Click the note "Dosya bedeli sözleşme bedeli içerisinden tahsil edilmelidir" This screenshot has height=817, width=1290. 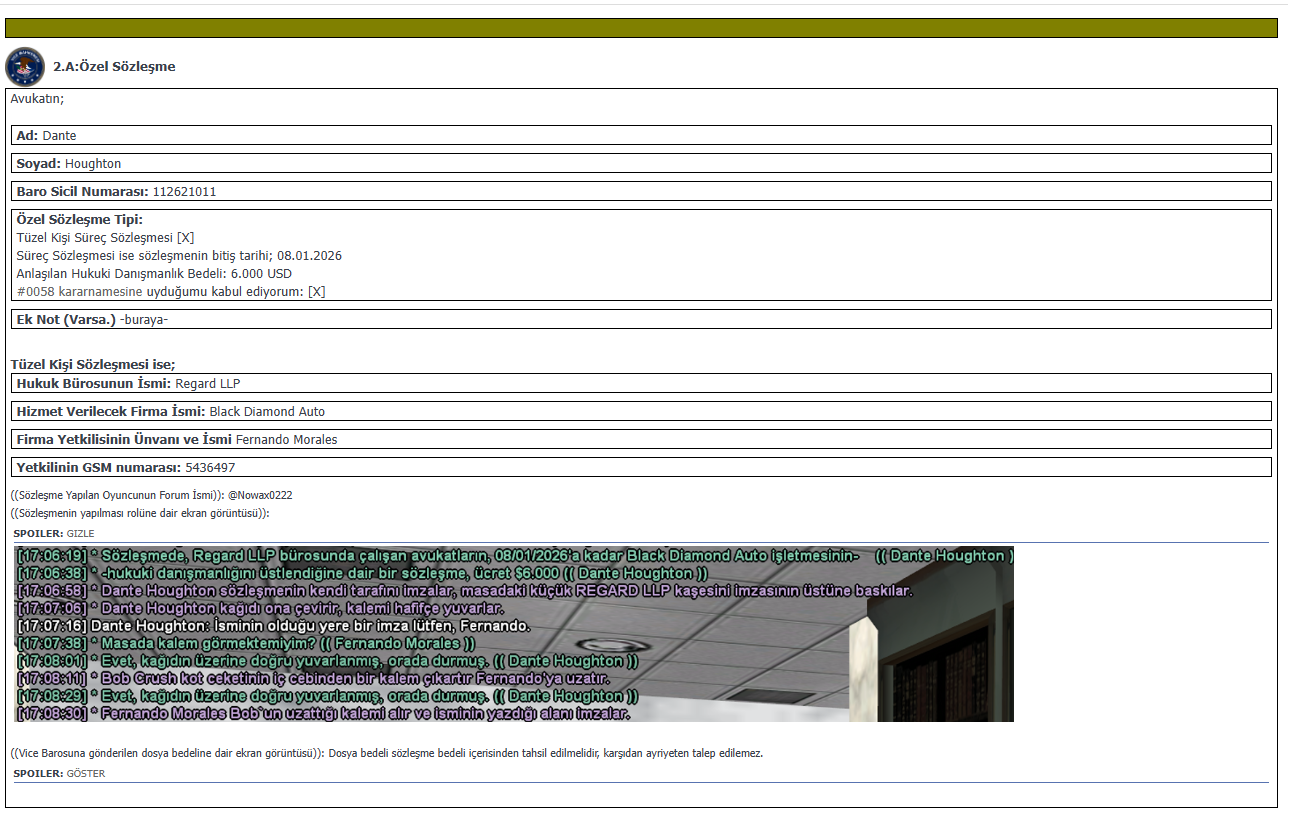(x=546, y=754)
